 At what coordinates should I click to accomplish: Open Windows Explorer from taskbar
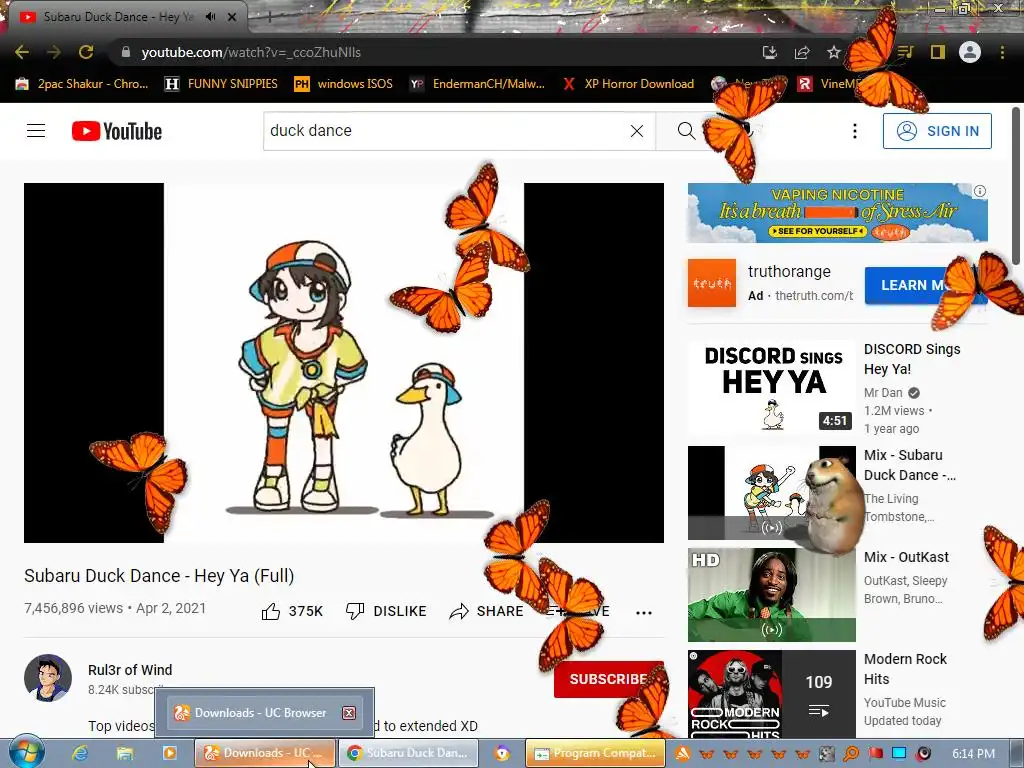click(x=124, y=753)
